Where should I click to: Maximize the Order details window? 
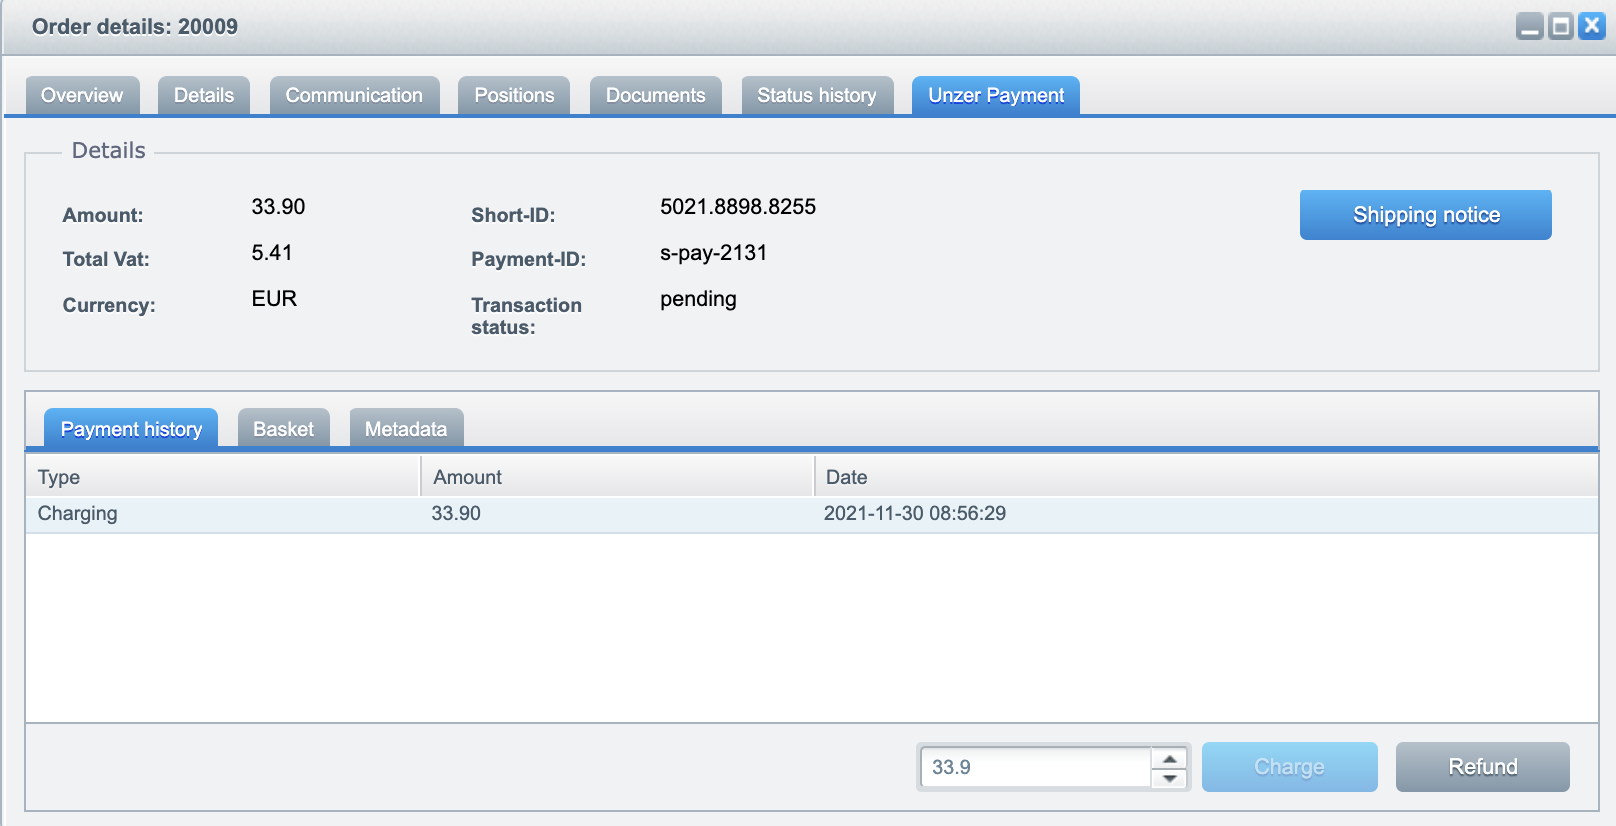(x=1560, y=27)
